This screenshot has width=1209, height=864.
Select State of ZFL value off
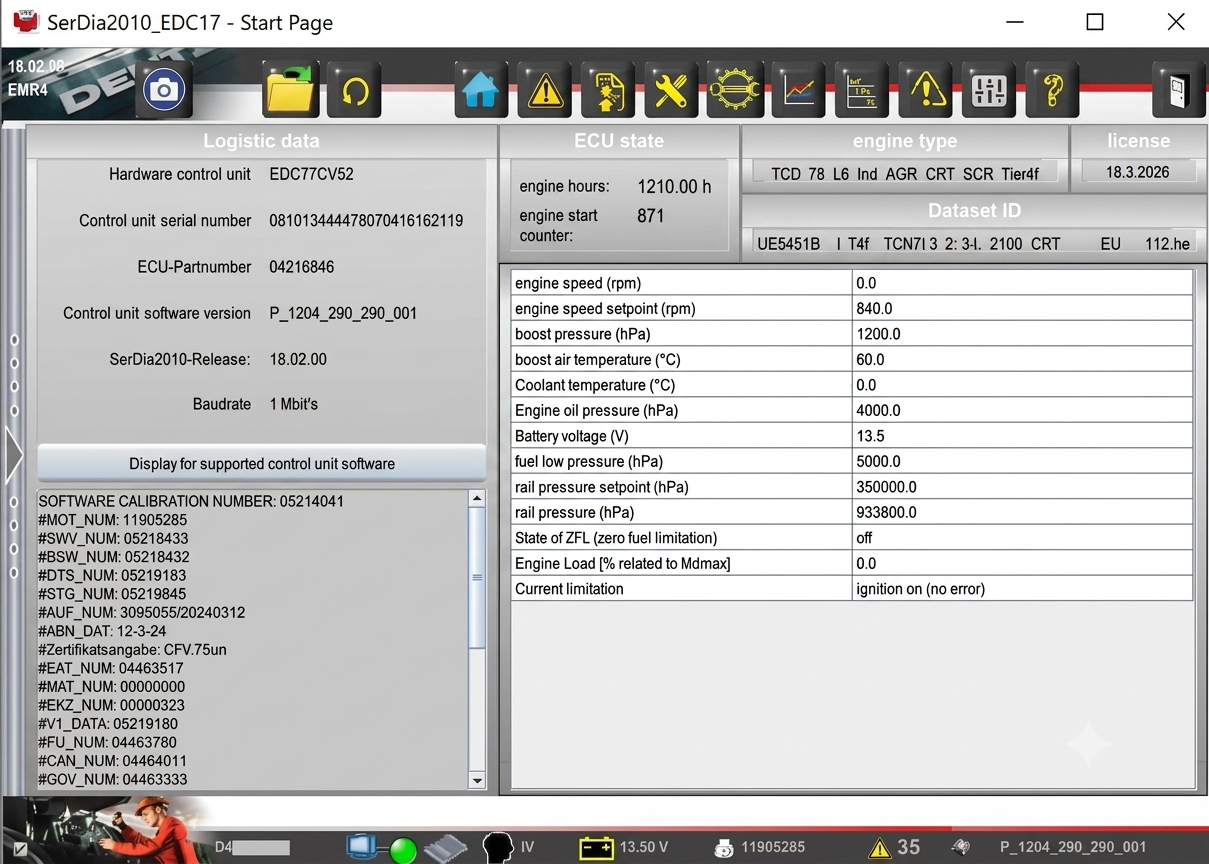pyautogui.click(x=1022, y=538)
